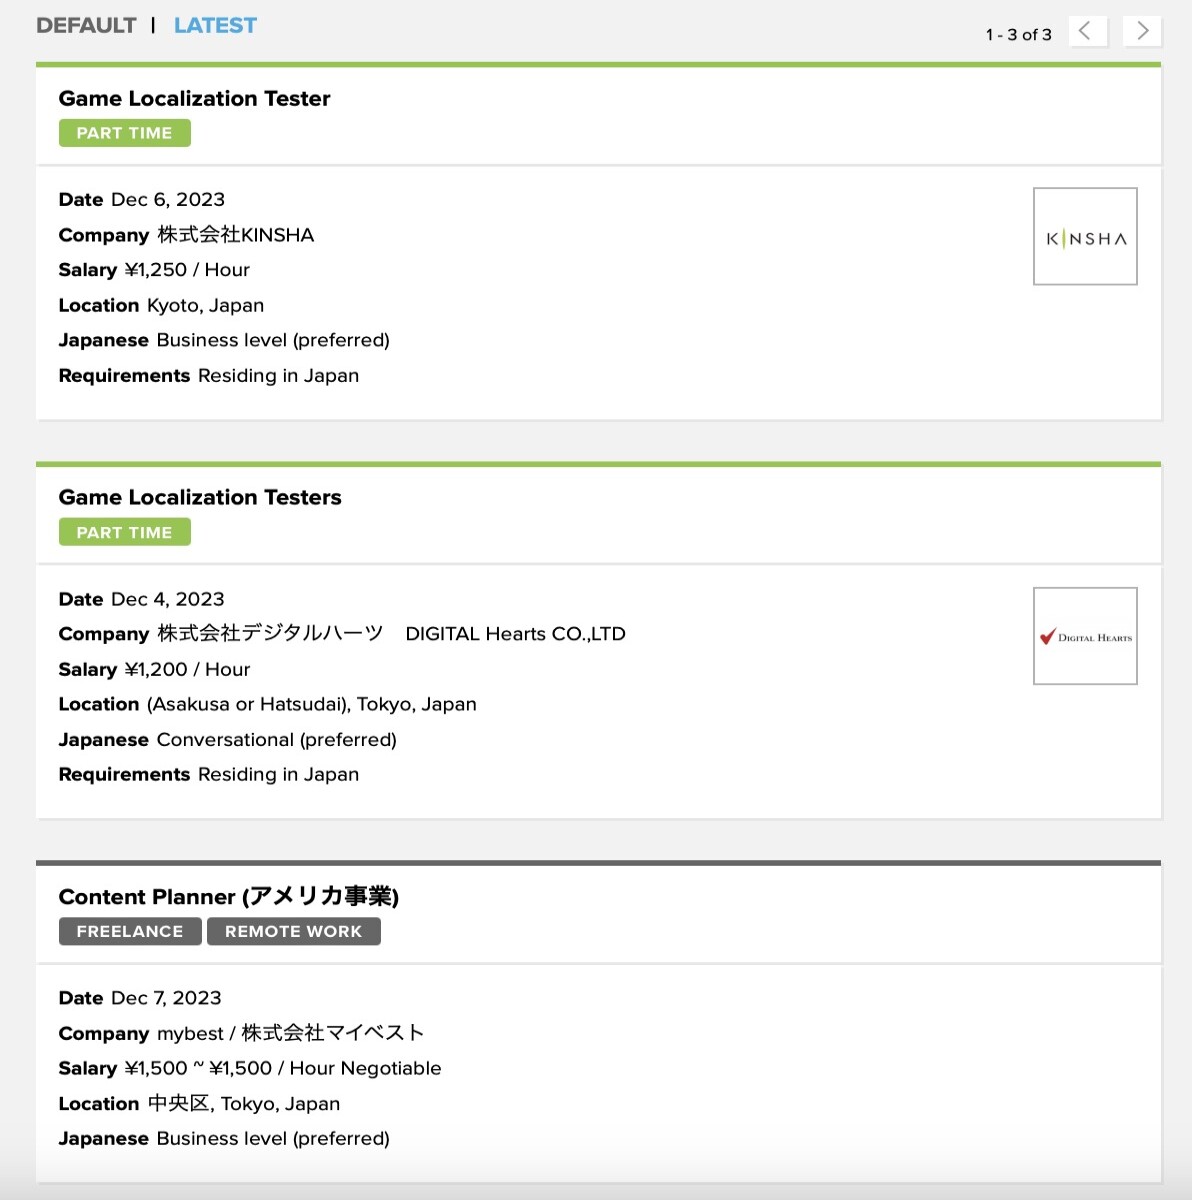1192x1200 pixels.
Task: Go to the previous results page arrow
Action: coord(1087,31)
